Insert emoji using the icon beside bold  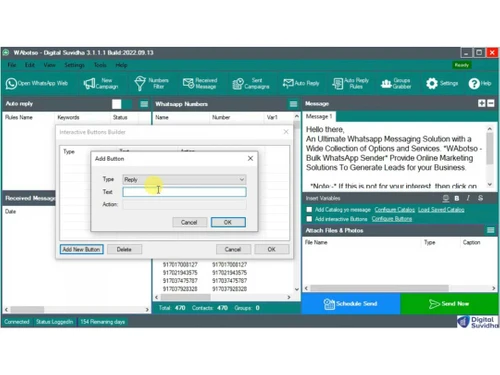click(446, 198)
